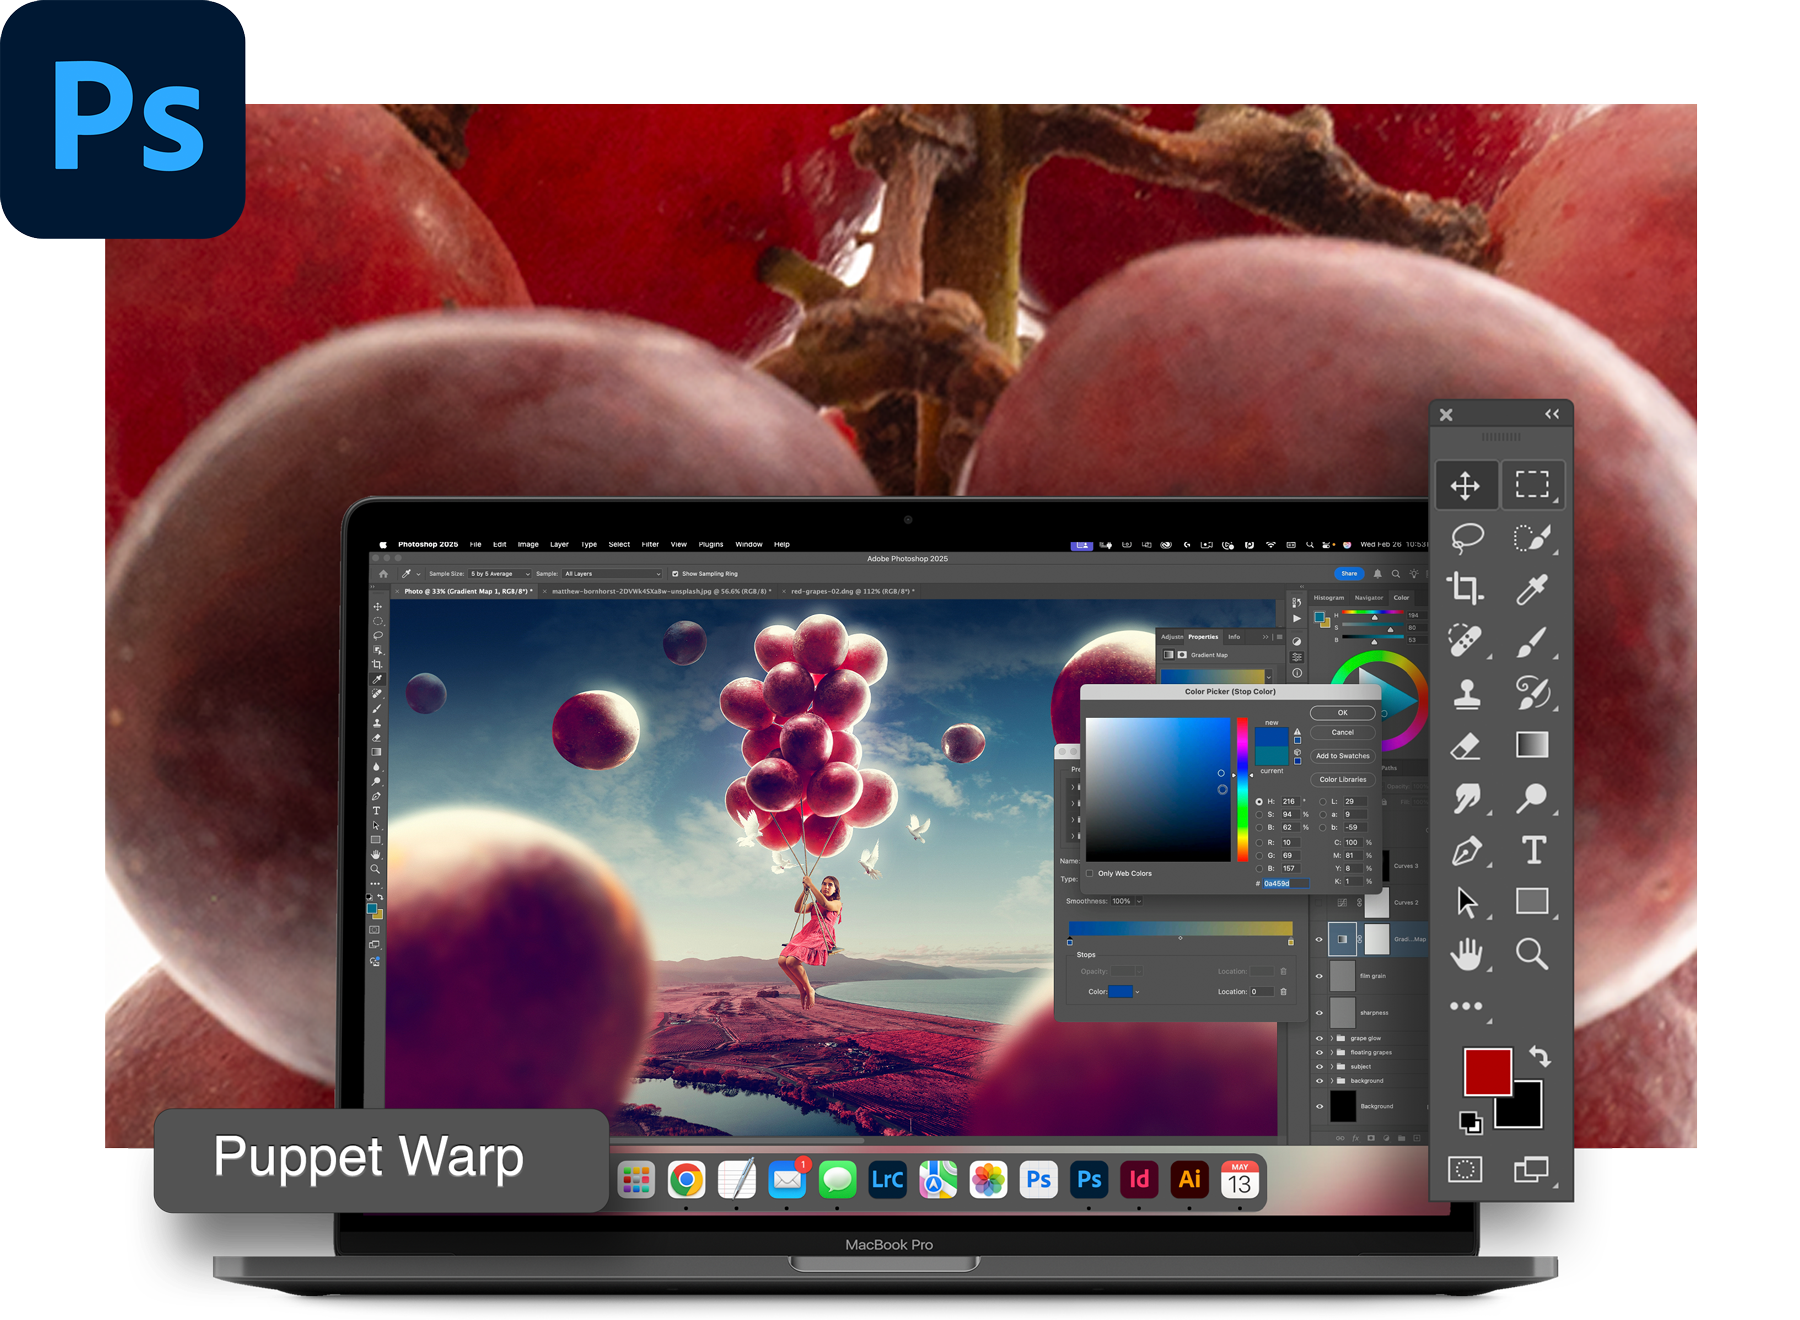Hide the film grain layer

coord(1319,976)
